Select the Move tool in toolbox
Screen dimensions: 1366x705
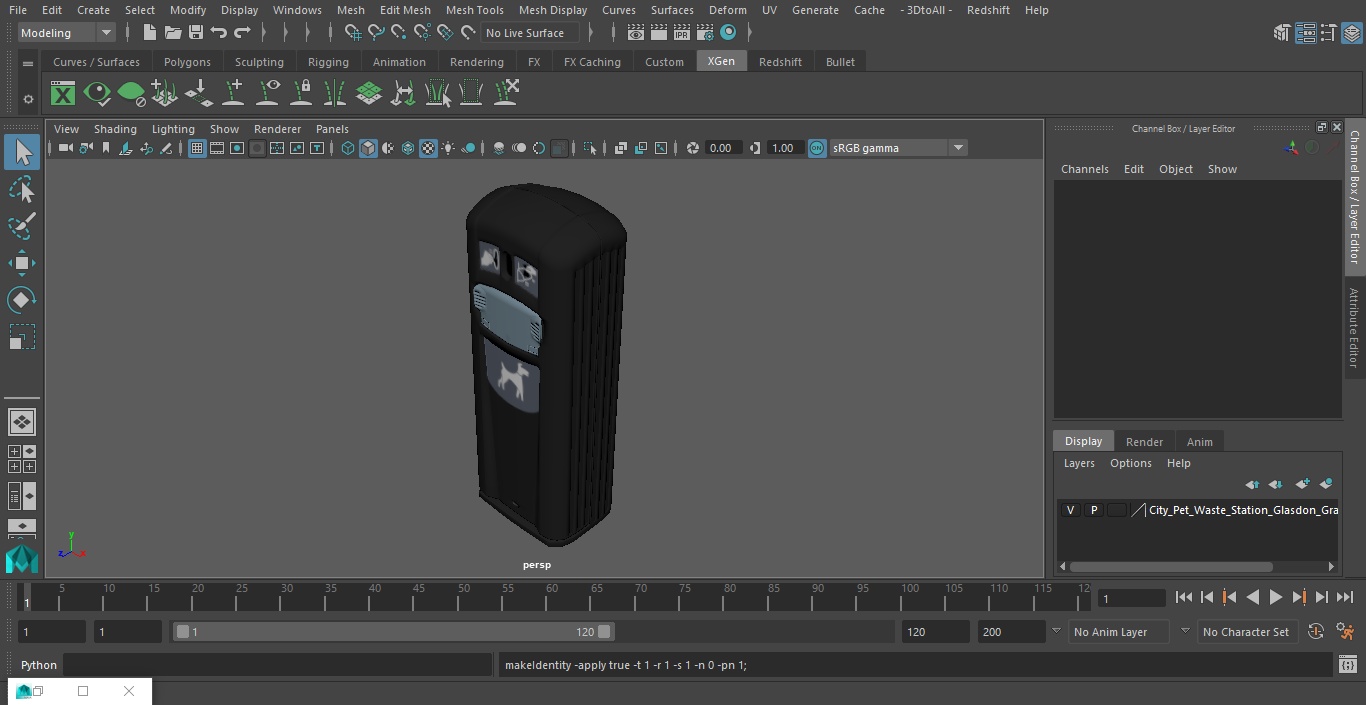[x=22, y=263]
